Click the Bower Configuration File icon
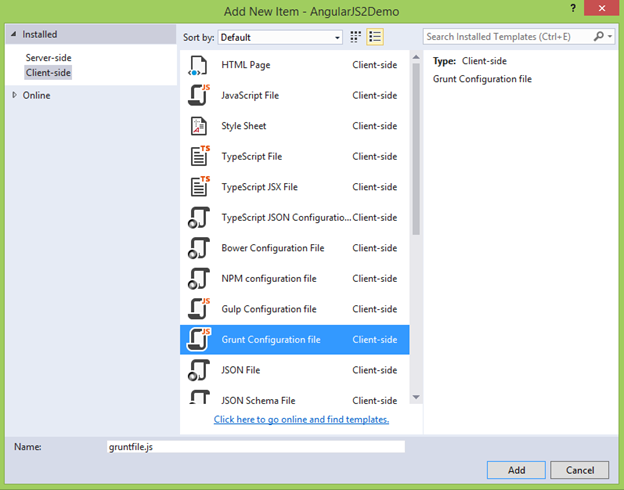 click(x=199, y=248)
